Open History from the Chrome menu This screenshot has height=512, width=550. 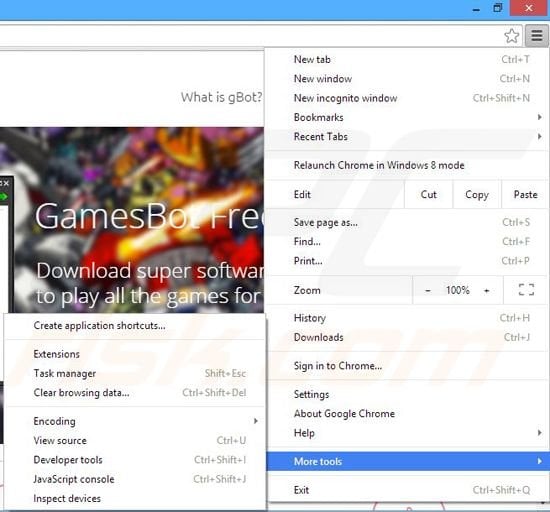click(407, 318)
